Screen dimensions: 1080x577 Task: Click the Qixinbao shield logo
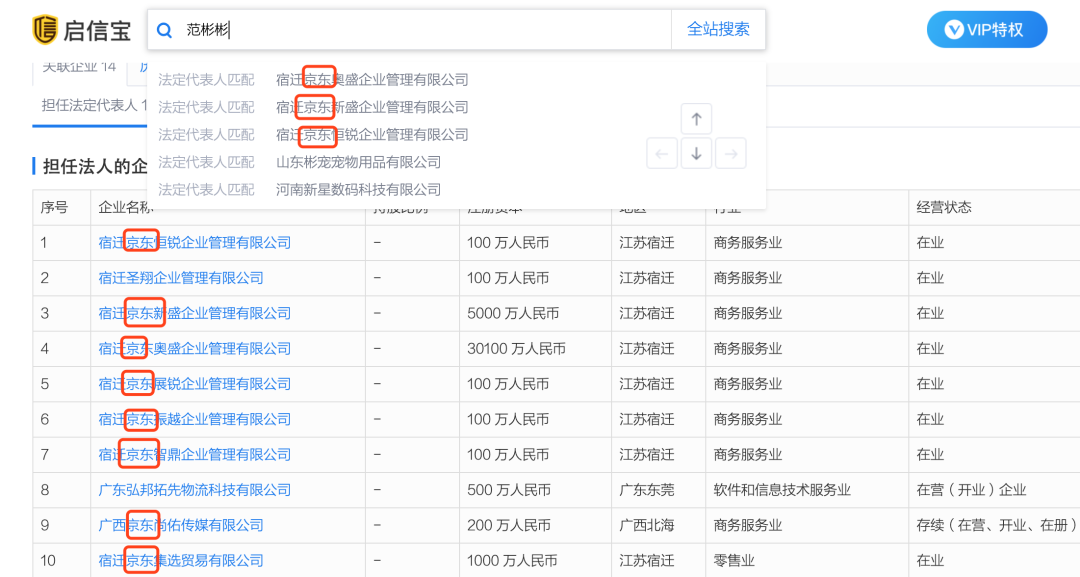45,30
